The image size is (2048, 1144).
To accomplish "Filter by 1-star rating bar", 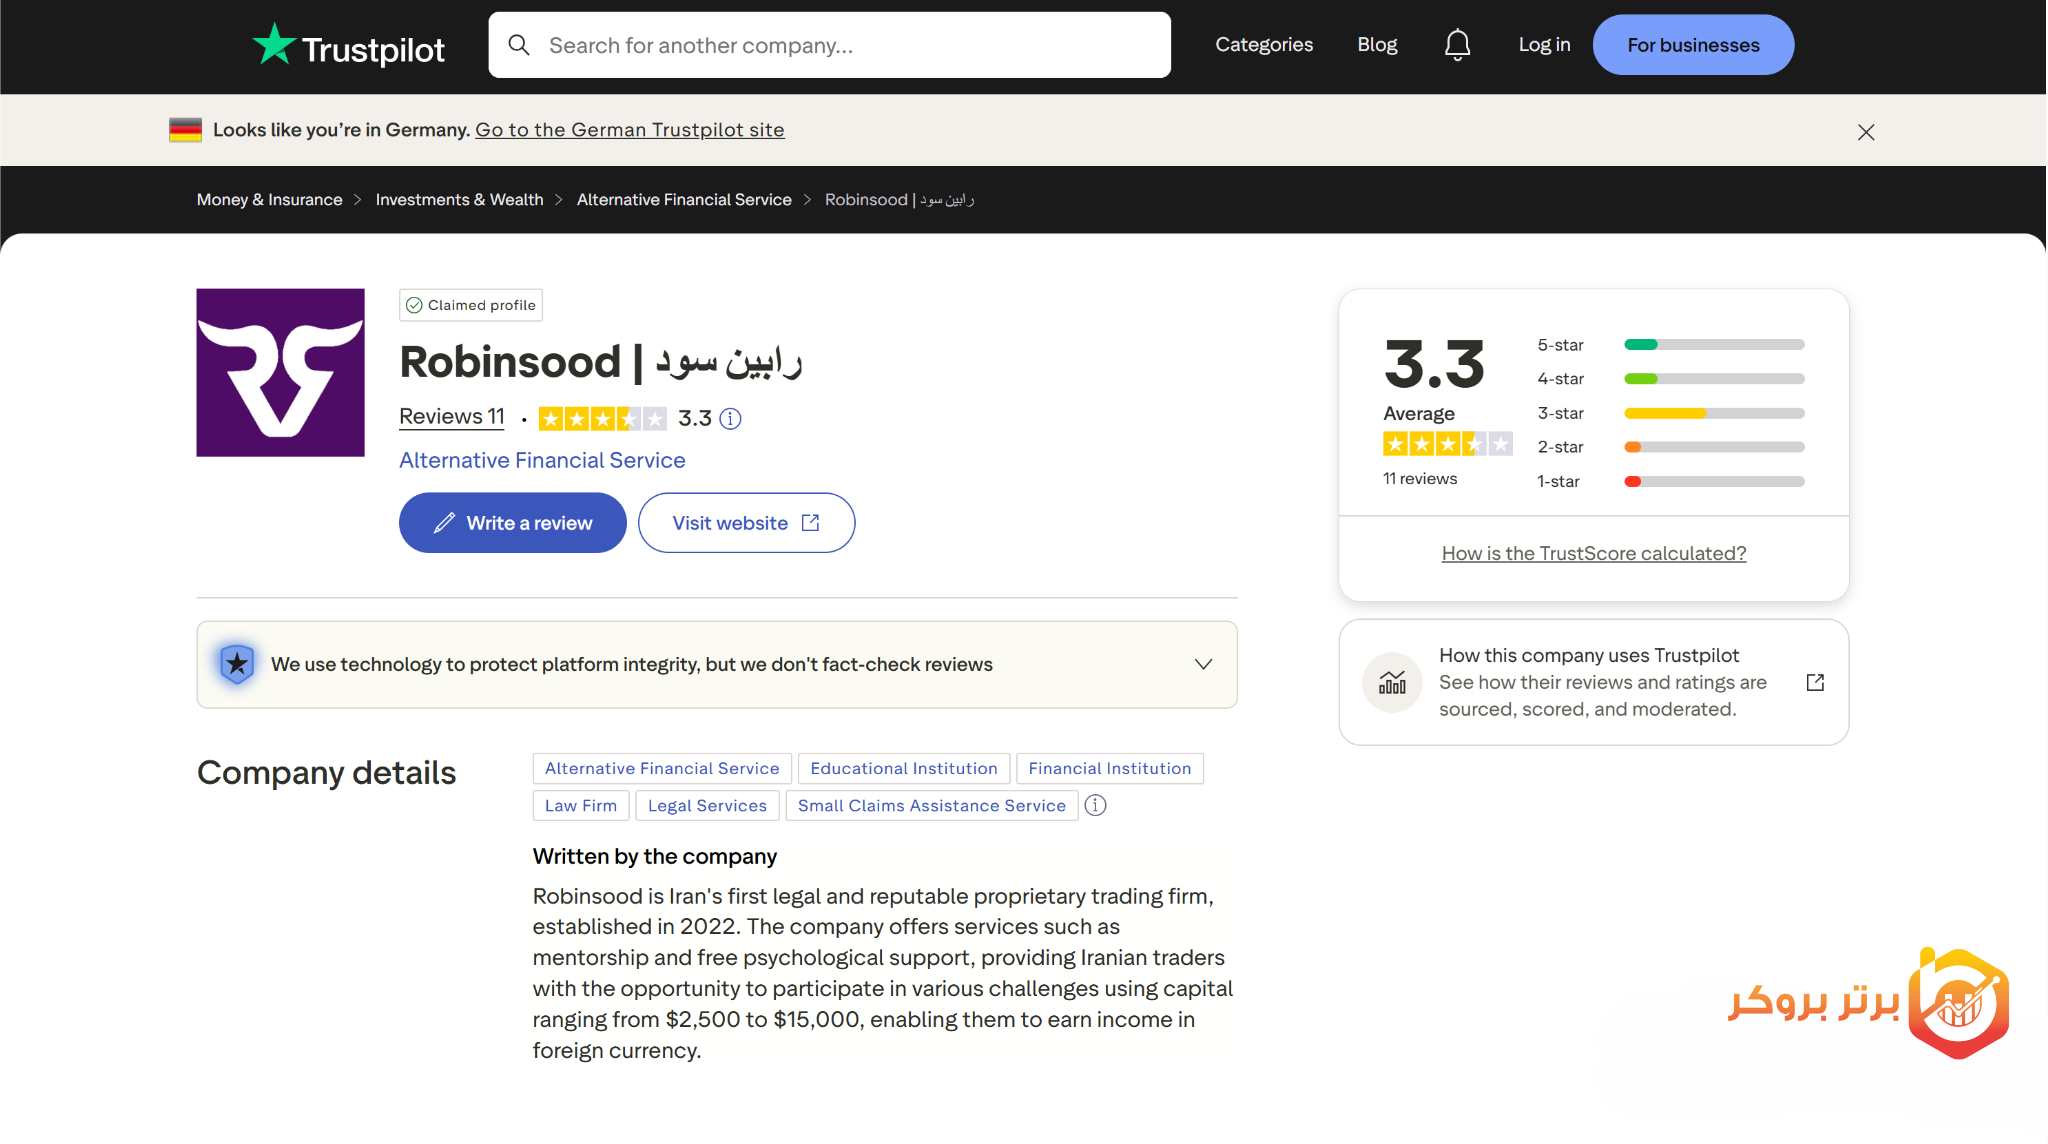I will coord(1671,481).
